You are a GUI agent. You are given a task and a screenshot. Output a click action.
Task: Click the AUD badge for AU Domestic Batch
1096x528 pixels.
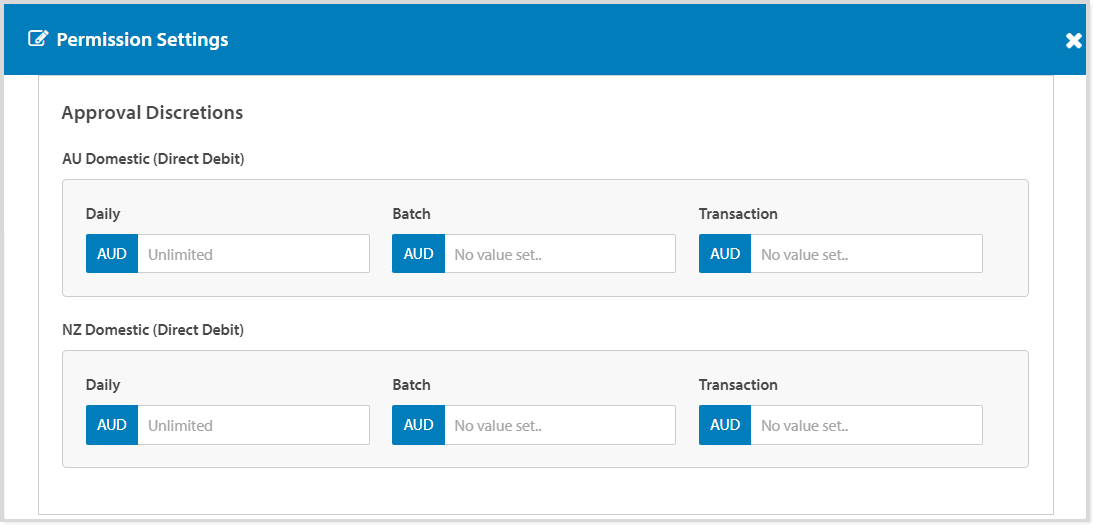pyautogui.click(x=418, y=254)
